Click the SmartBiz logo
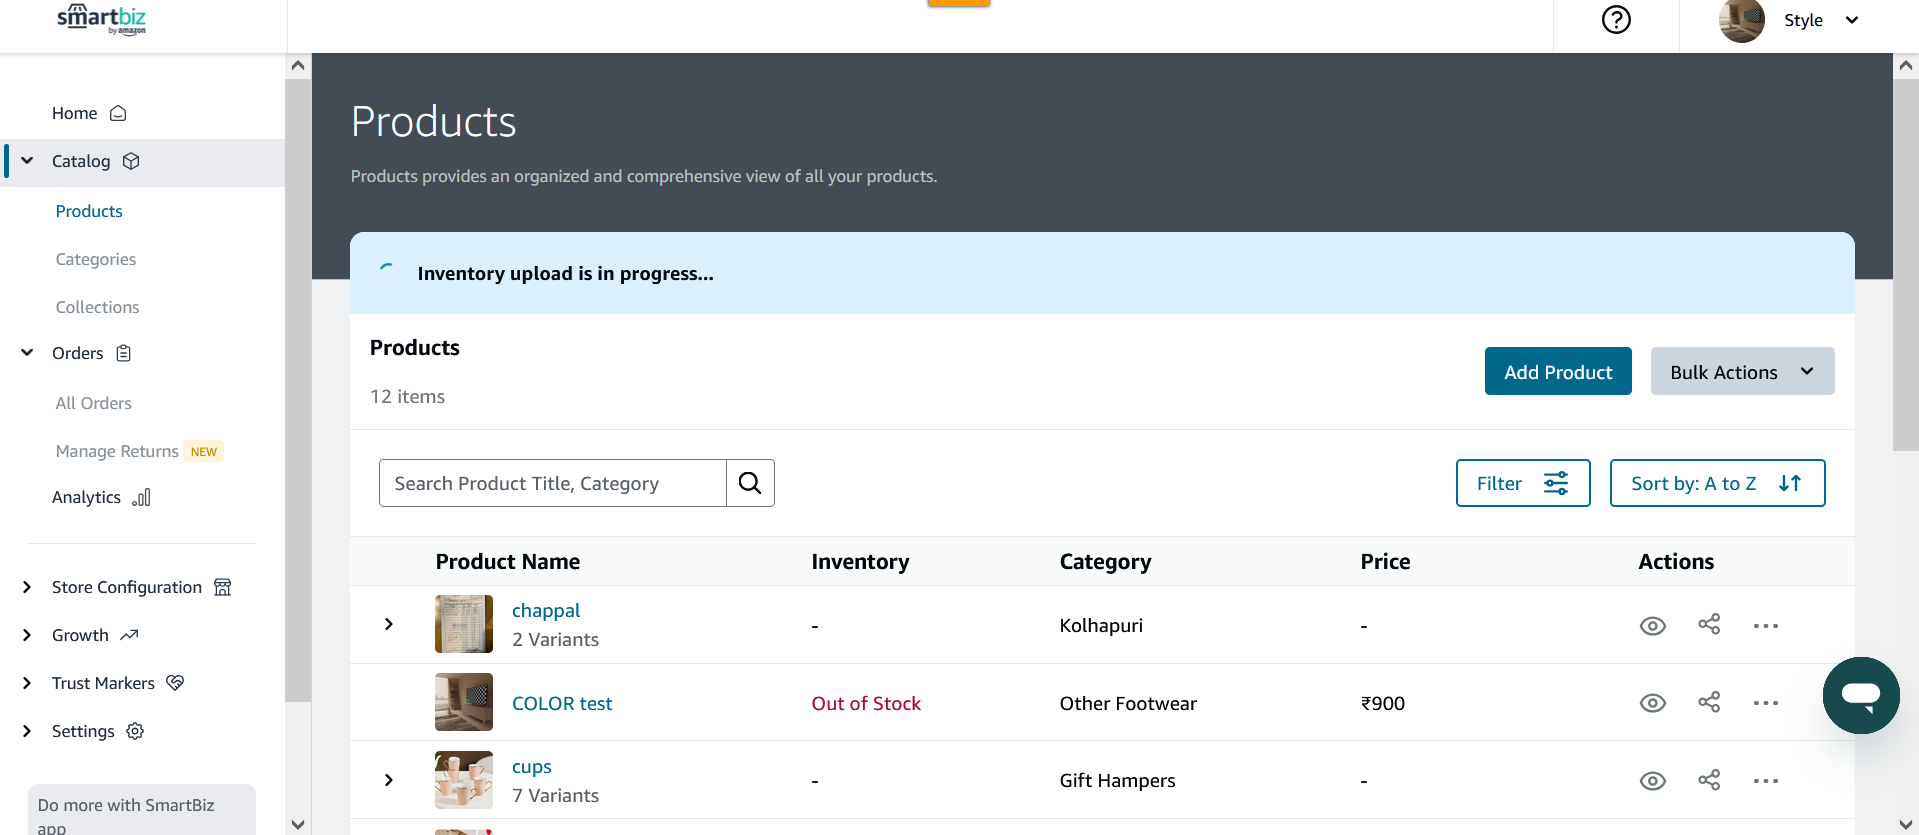 pyautogui.click(x=102, y=19)
